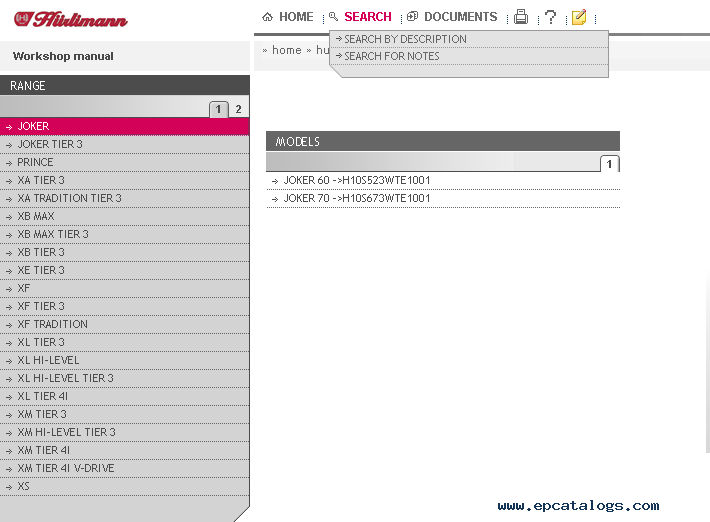
Task: Select the XB MAX range
Action: click(125, 216)
